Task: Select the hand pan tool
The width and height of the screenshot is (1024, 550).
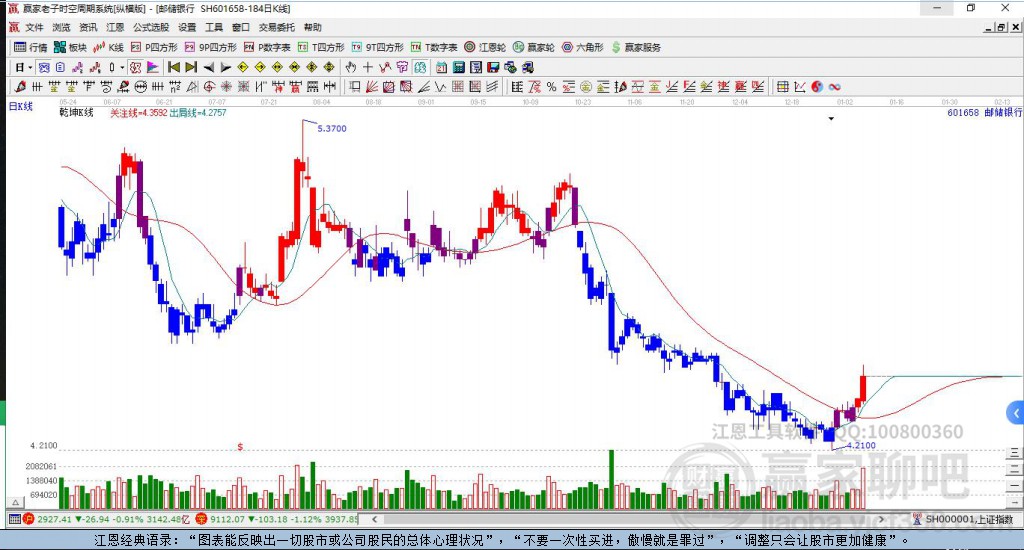Action: [351, 67]
